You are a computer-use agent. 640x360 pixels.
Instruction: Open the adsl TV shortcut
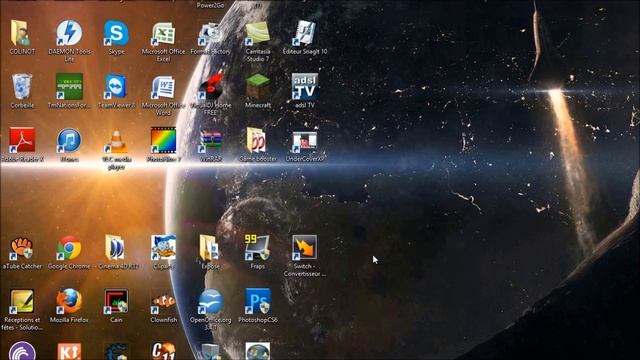pyautogui.click(x=304, y=87)
